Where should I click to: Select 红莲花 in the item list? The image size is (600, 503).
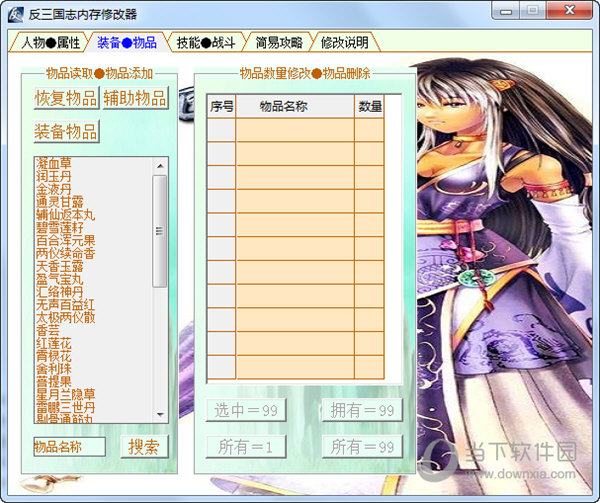tap(54, 343)
